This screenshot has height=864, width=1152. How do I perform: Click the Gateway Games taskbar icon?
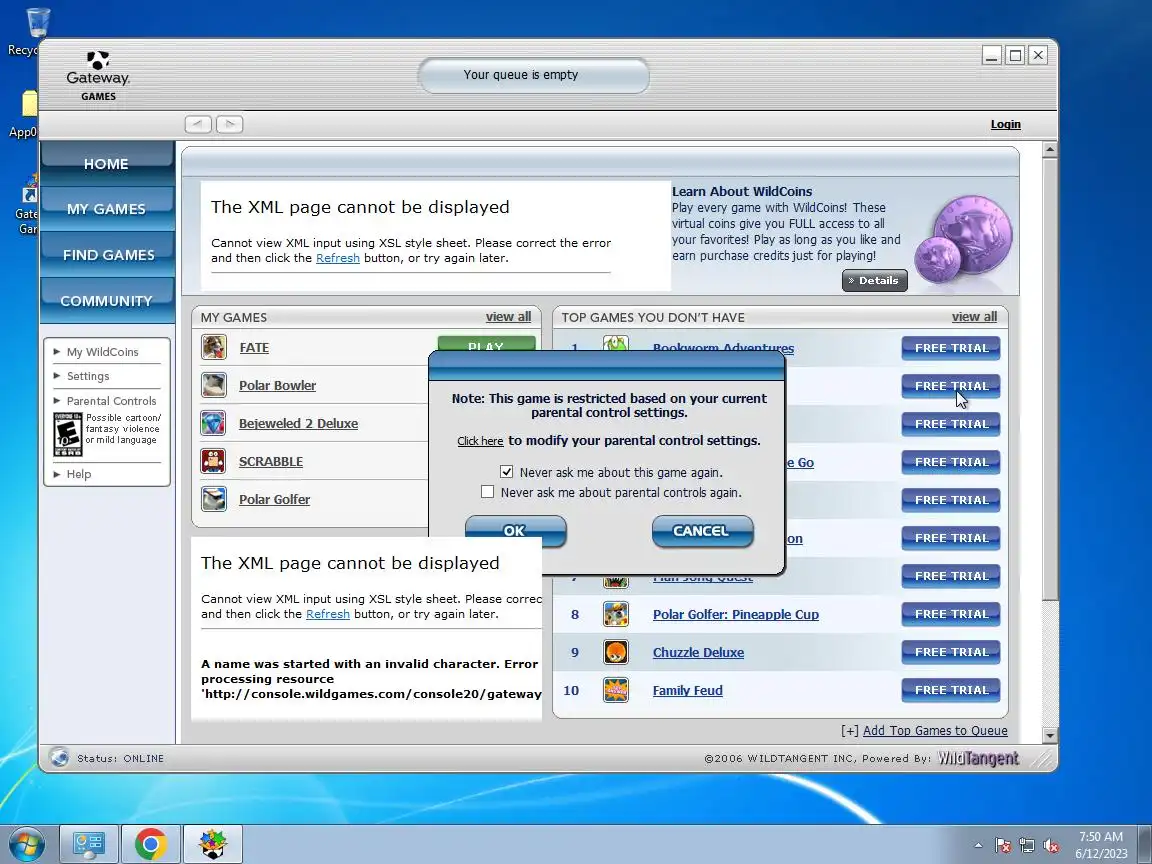212,844
